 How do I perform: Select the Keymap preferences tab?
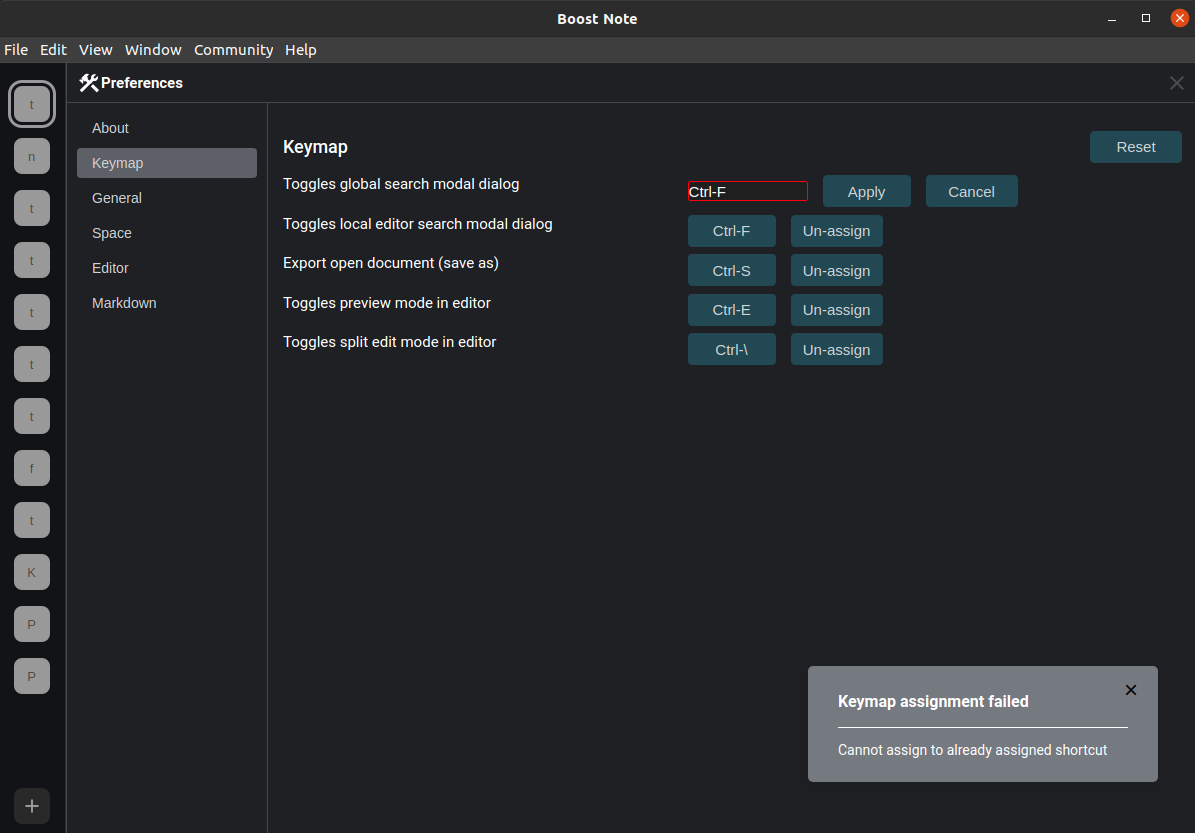tap(167, 163)
